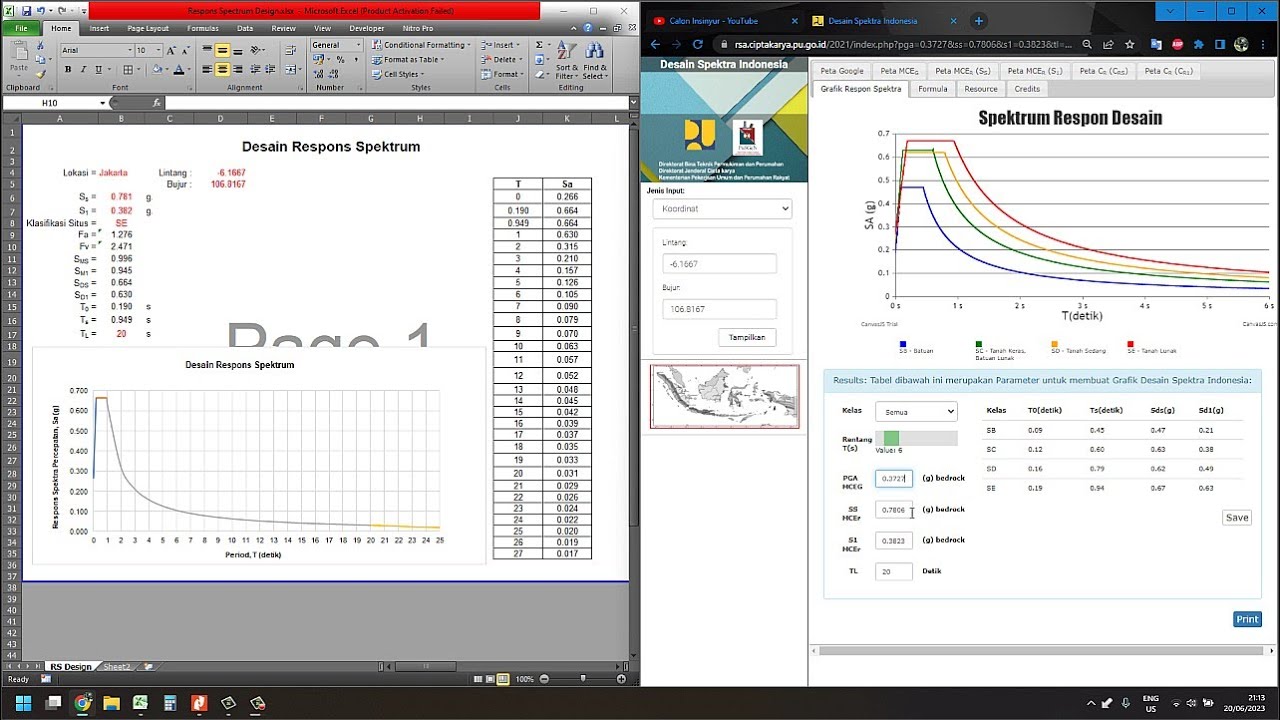Switch to the Peta Google tab

click(842, 71)
